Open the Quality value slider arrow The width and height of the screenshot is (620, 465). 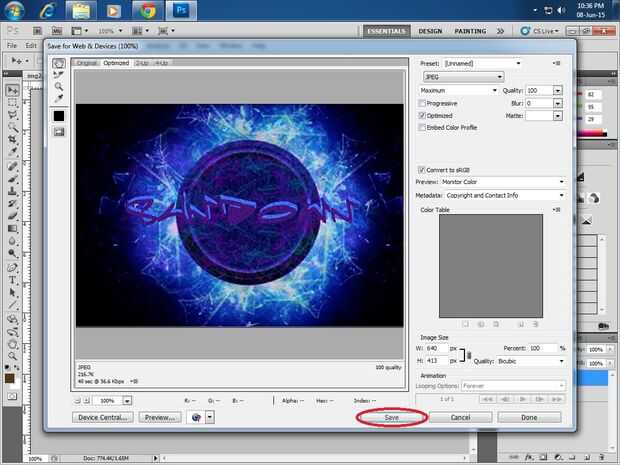click(x=558, y=91)
